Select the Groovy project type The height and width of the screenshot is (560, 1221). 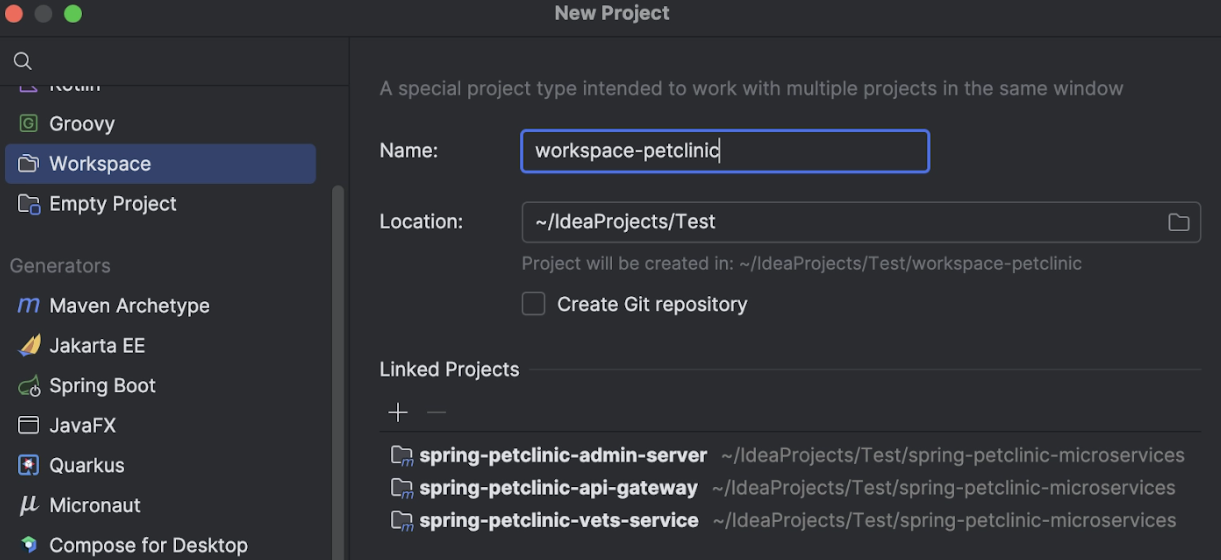pos(160,124)
